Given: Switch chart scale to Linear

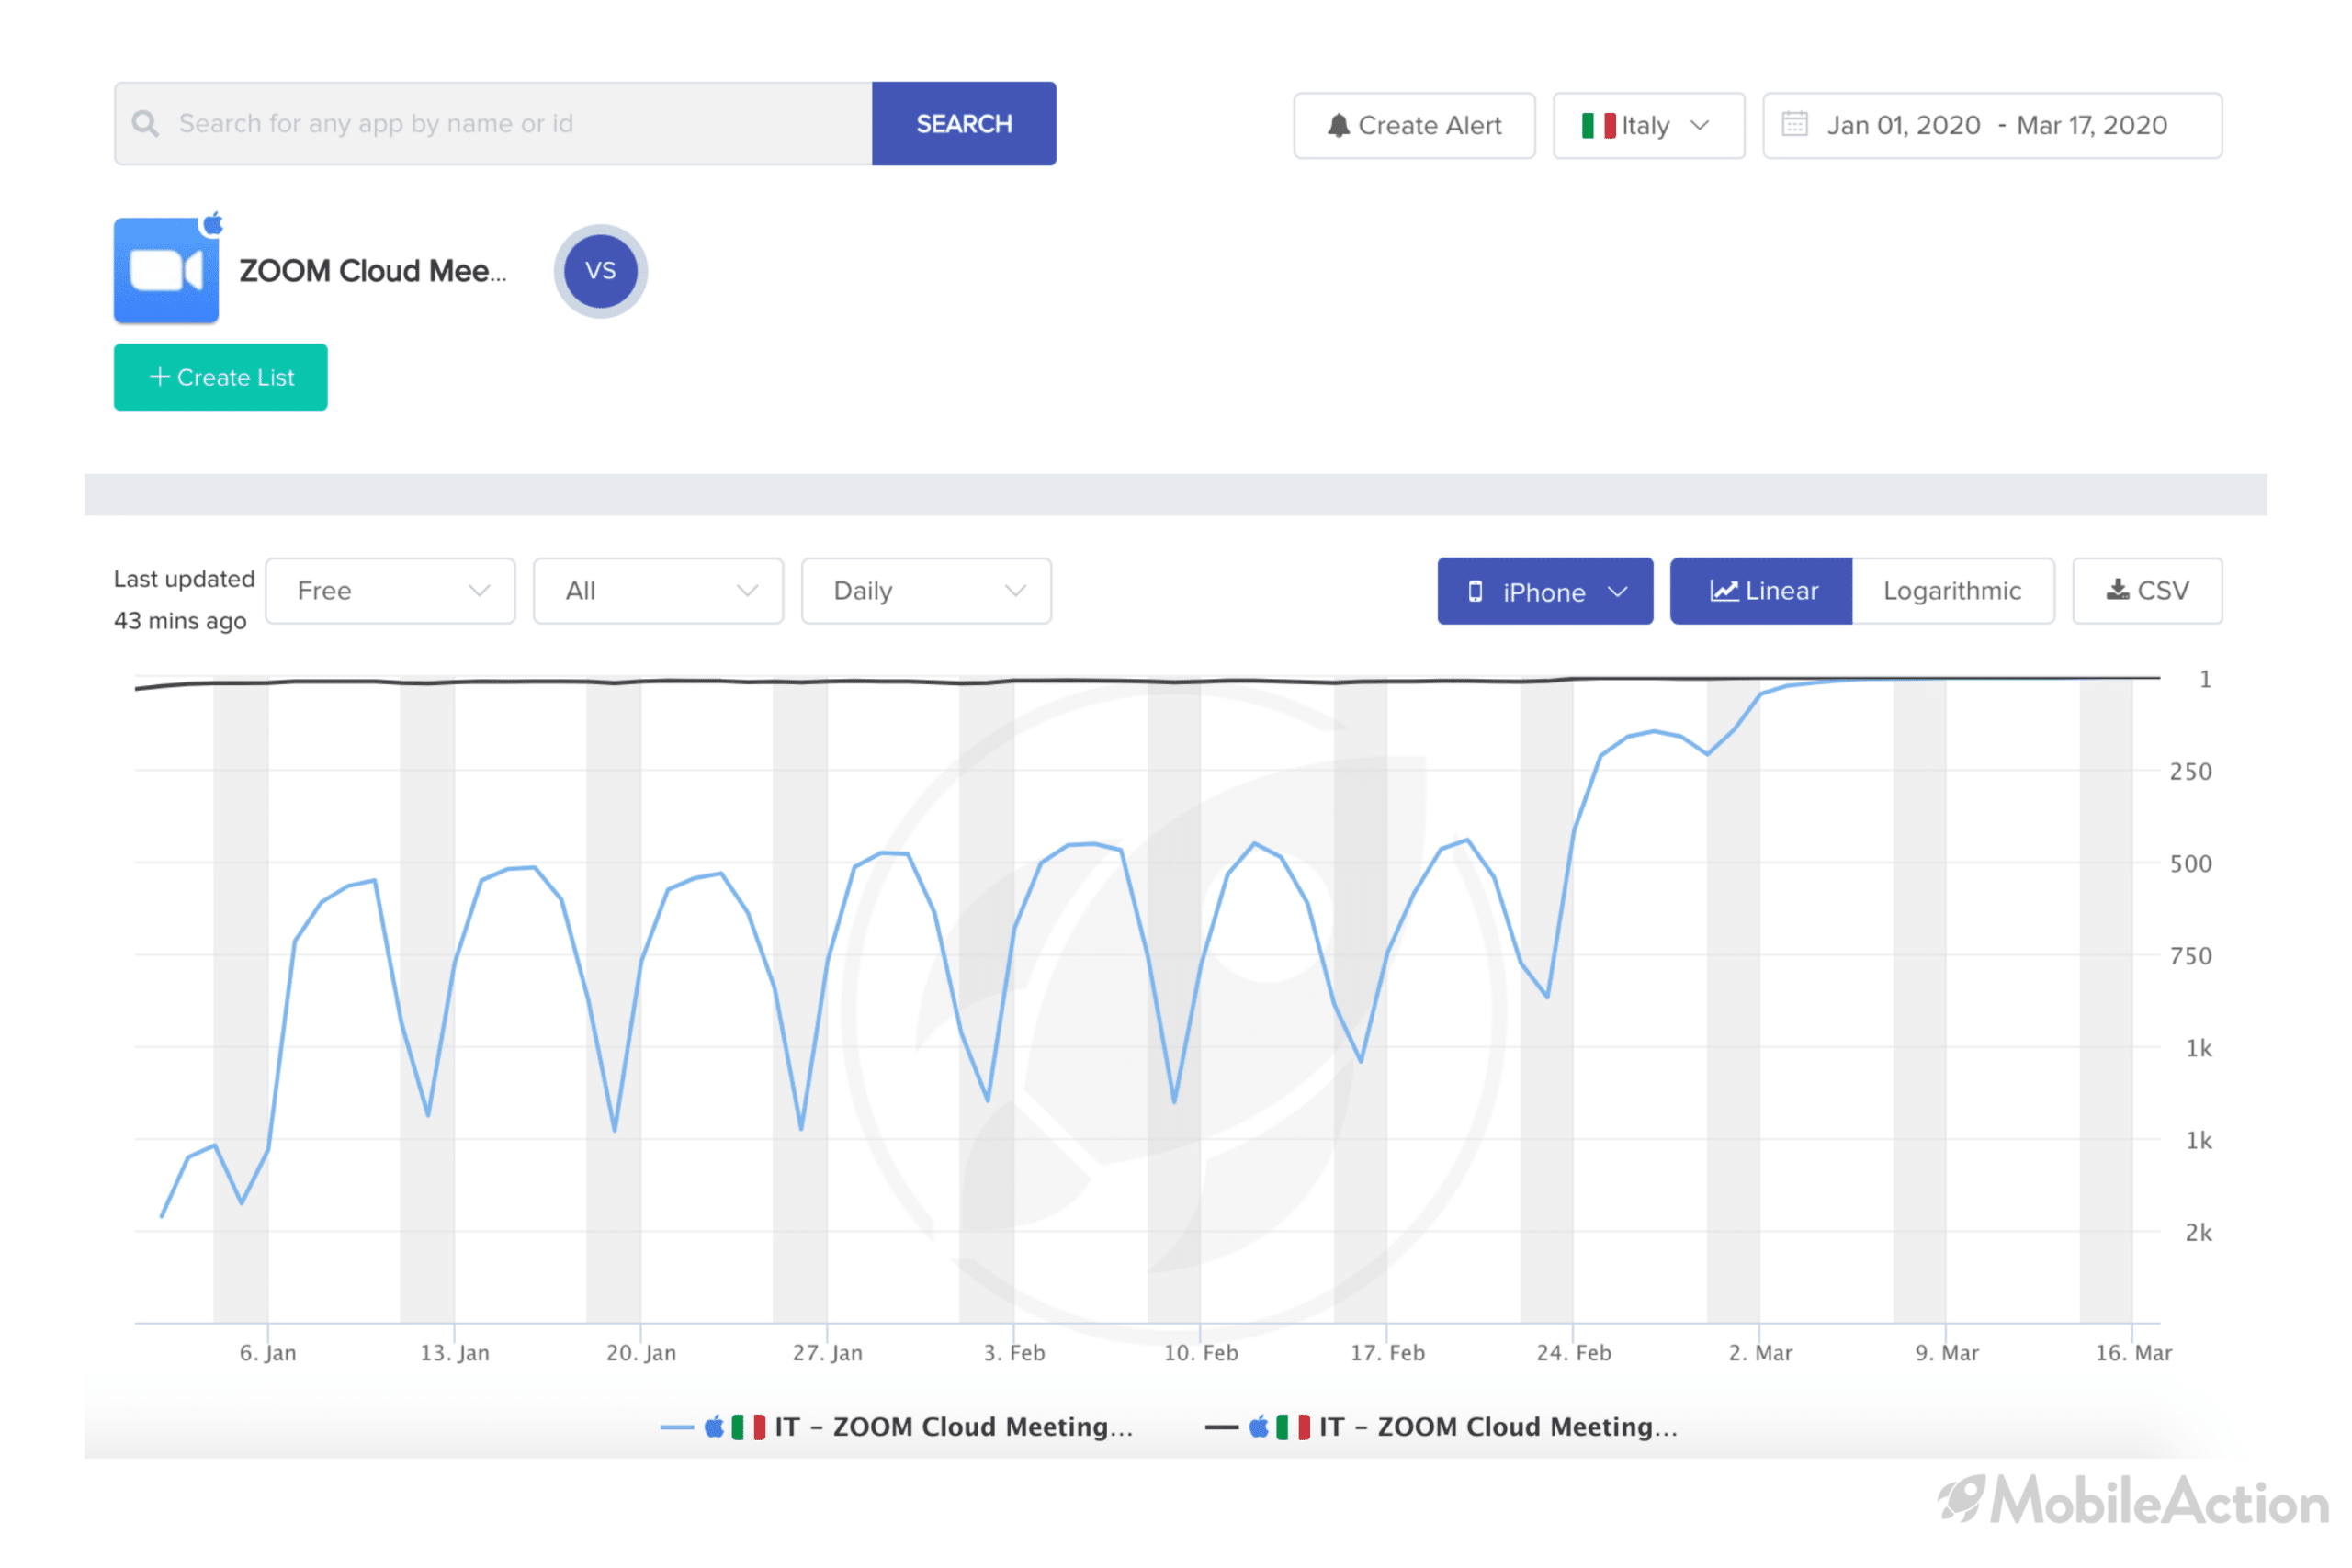Looking at the screenshot, I should [1761, 591].
